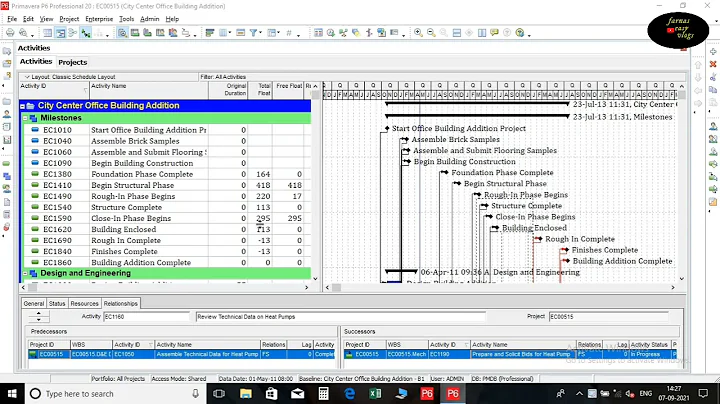Viewport: 720px width, 404px height.
Task: Click the Windows search box on taskbar
Action: [x=115, y=393]
